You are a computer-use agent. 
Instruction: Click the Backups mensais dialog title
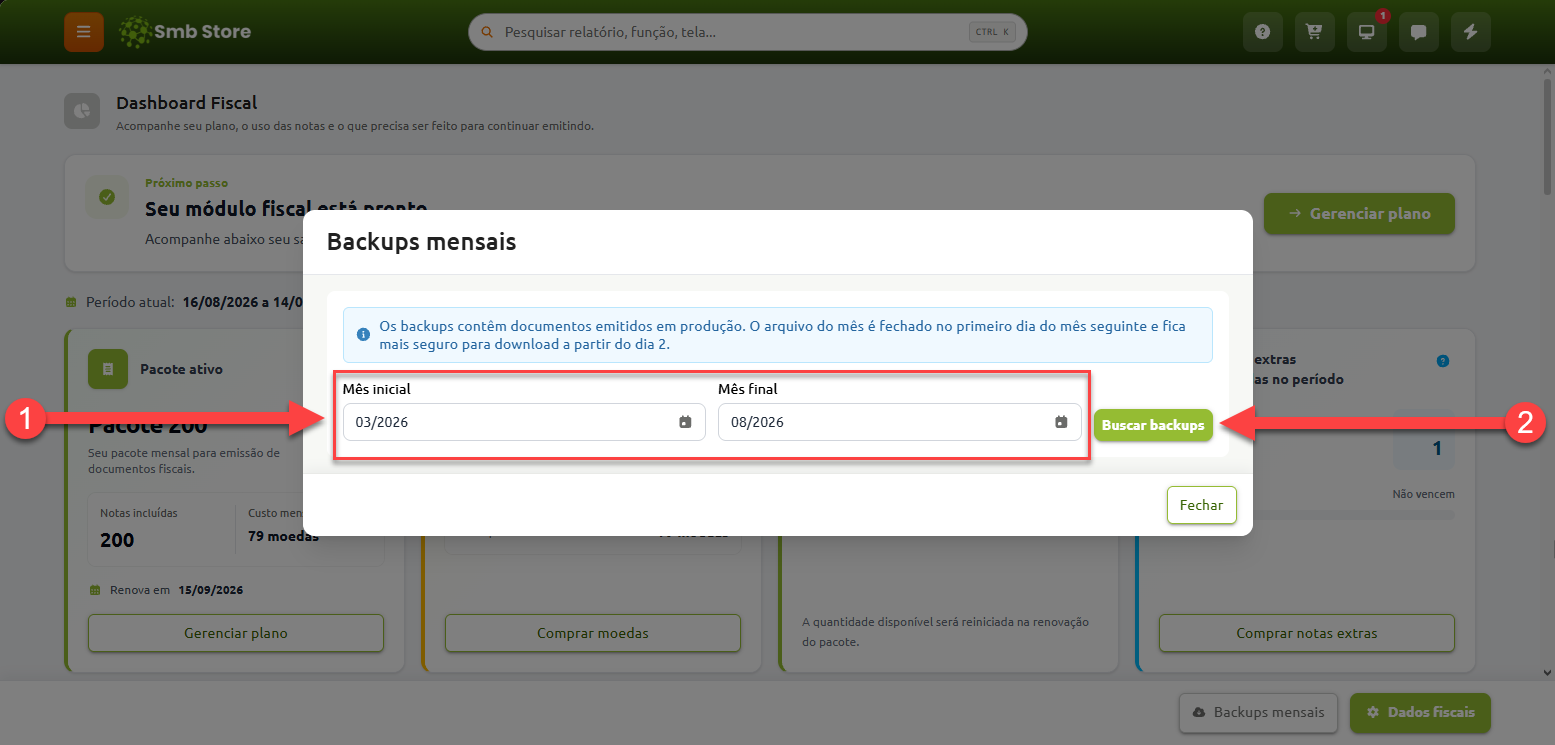click(x=422, y=242)
